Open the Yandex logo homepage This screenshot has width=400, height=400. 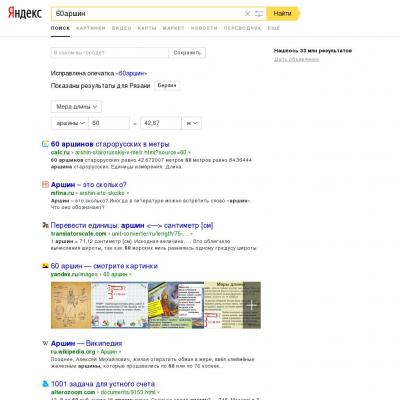tap(25, 13)
